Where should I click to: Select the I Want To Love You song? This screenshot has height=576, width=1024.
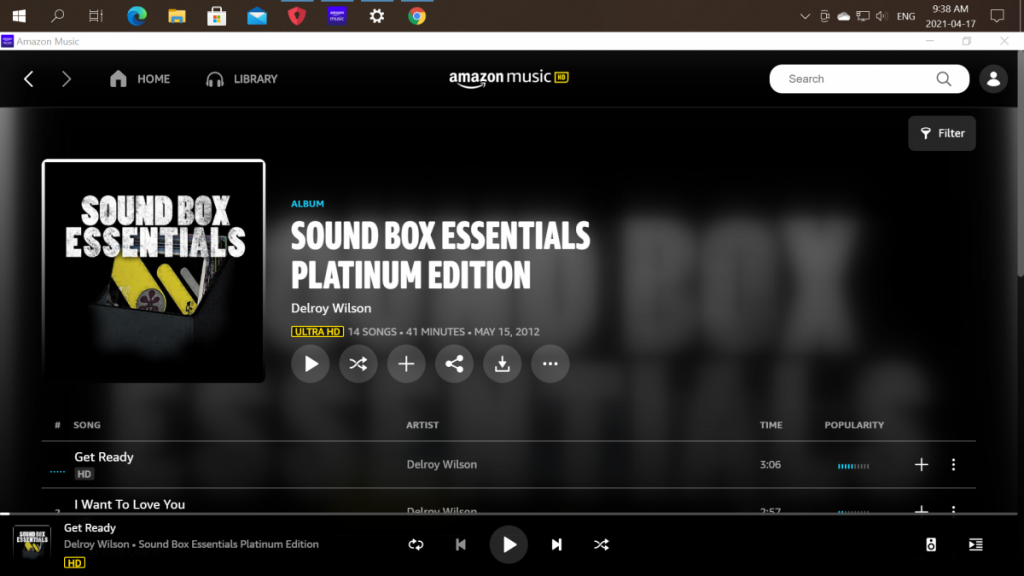click(129, 504)
